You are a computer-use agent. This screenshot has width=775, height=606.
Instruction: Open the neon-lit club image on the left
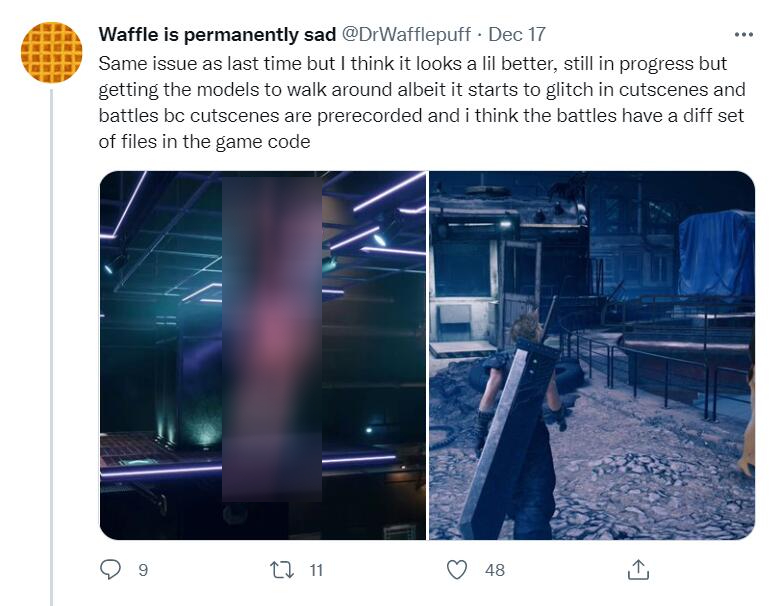click(263, 355)
